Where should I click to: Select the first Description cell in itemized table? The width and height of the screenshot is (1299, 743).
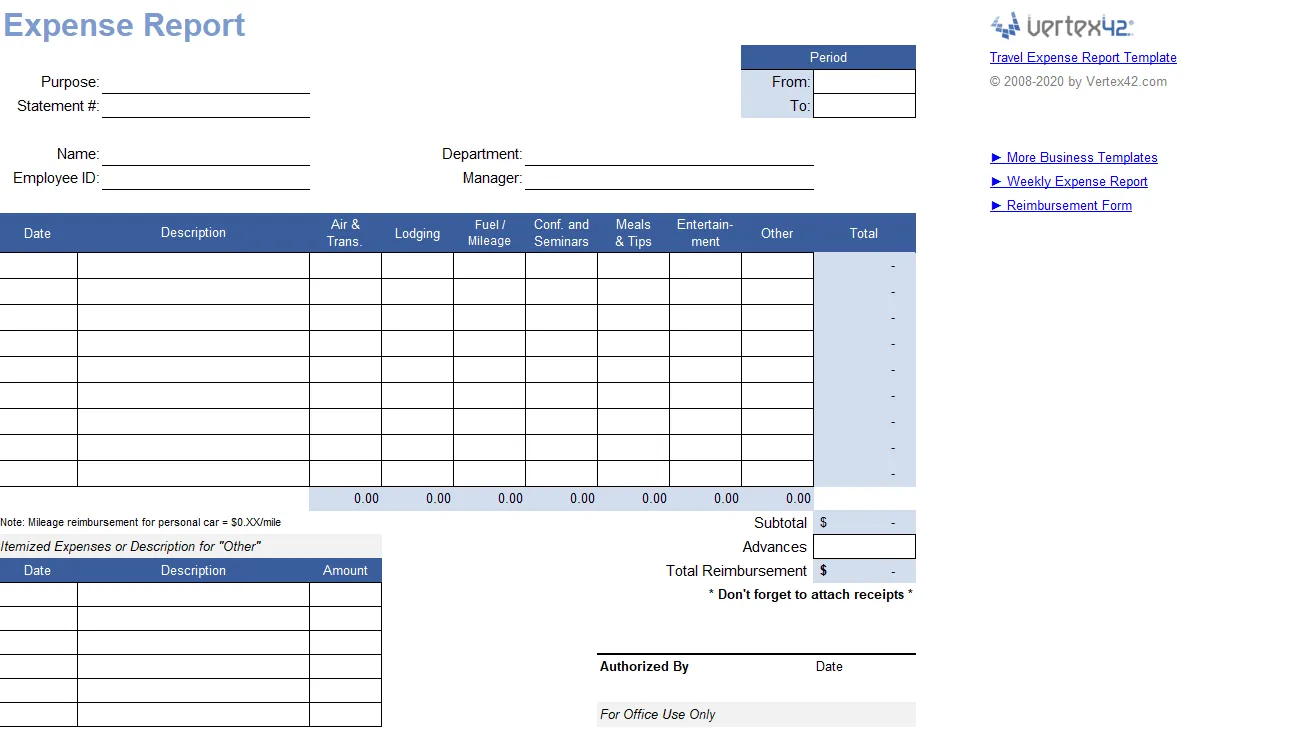(x=193, y=595)
